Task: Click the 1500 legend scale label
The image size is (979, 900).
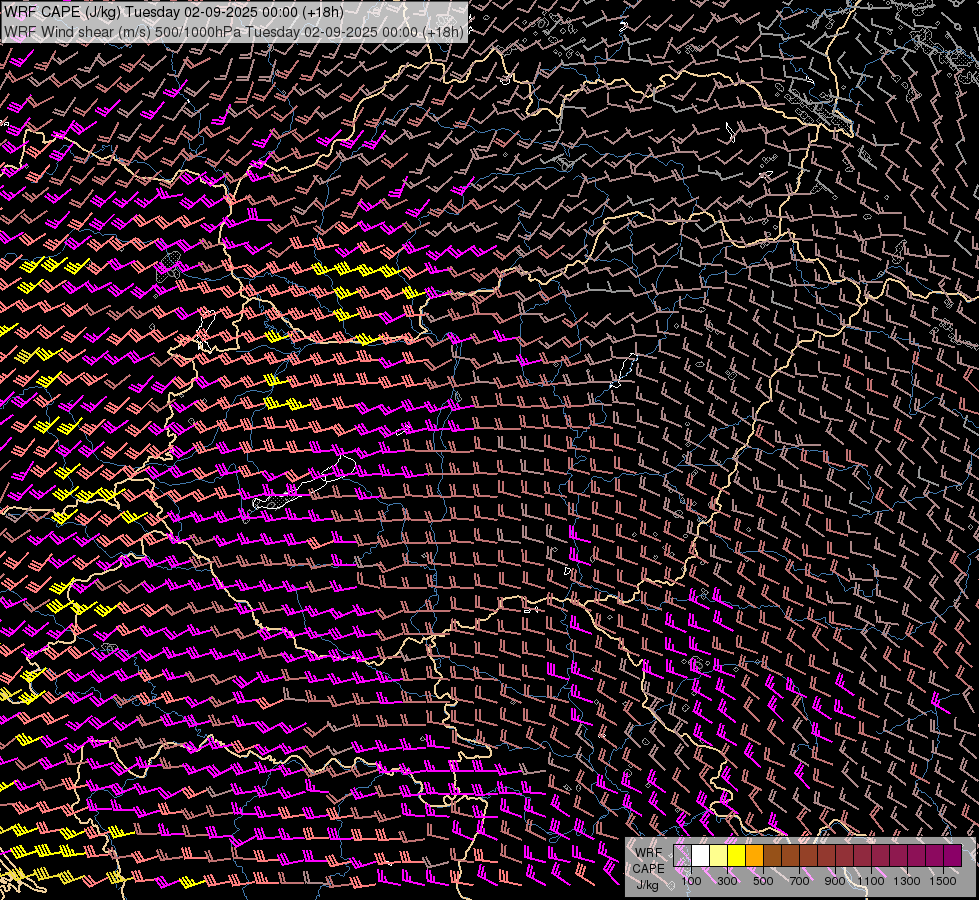Action: [943, 881]
